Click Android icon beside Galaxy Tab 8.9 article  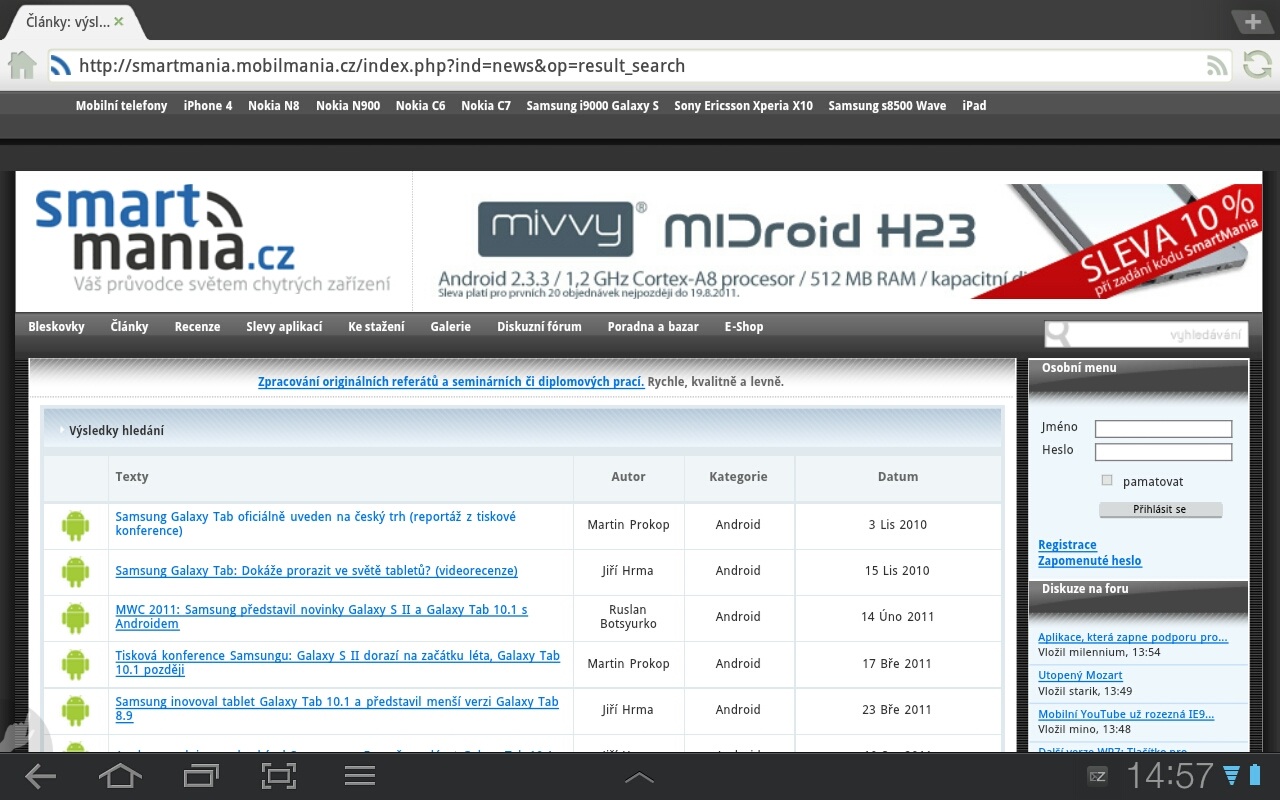pyautogui.click(x=75, y=710)
